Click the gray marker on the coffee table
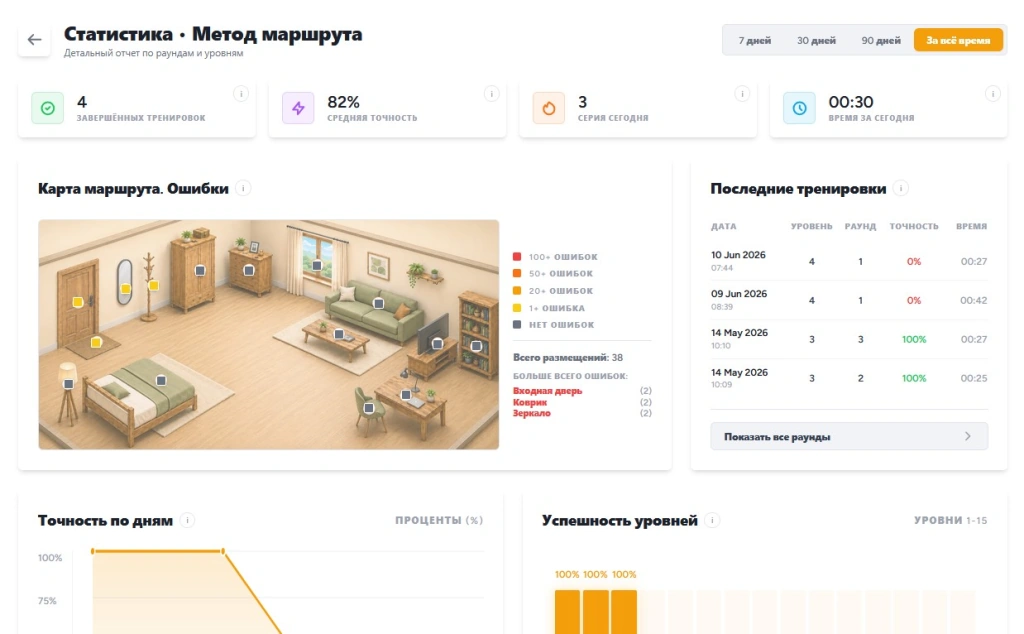 [339, 334]
